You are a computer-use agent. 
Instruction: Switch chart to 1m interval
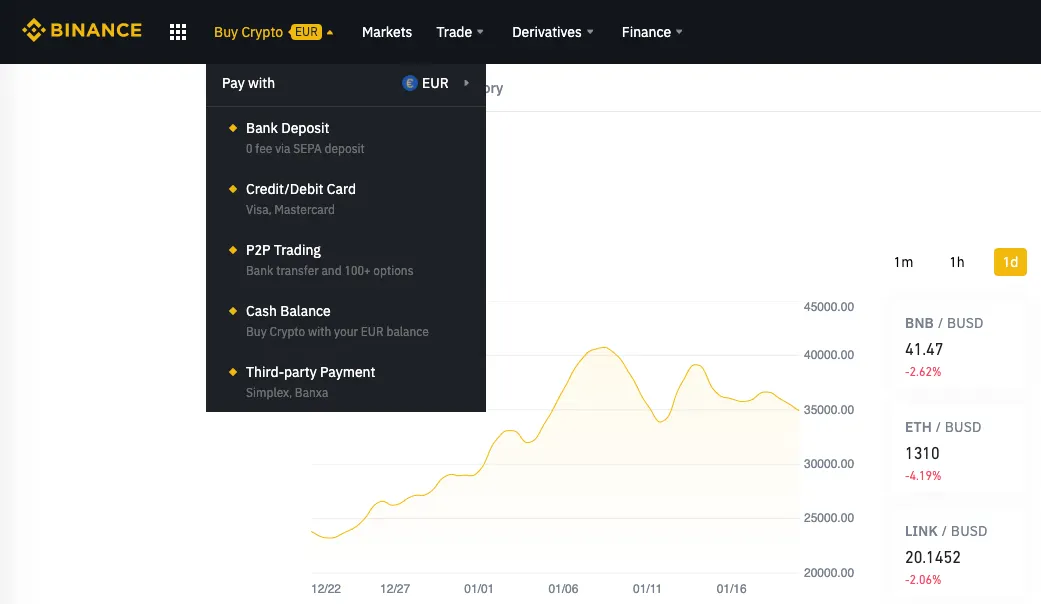tap(903, 262)
